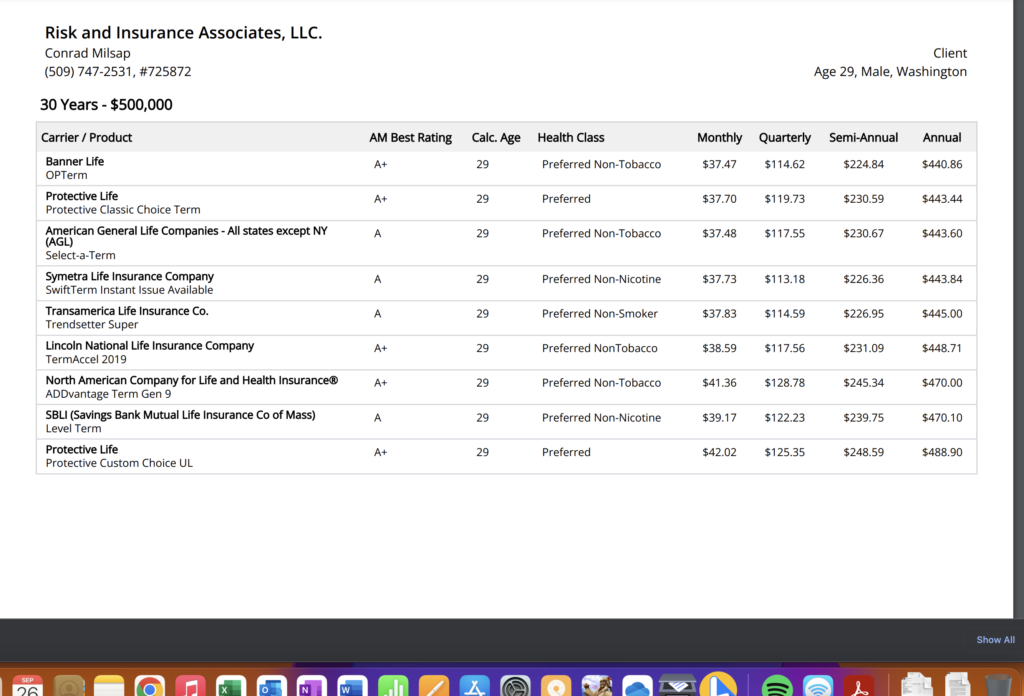This screenshot has width=1024, height=696.
Task: Launch the Music app from the Dock
Action: [190, 687]
